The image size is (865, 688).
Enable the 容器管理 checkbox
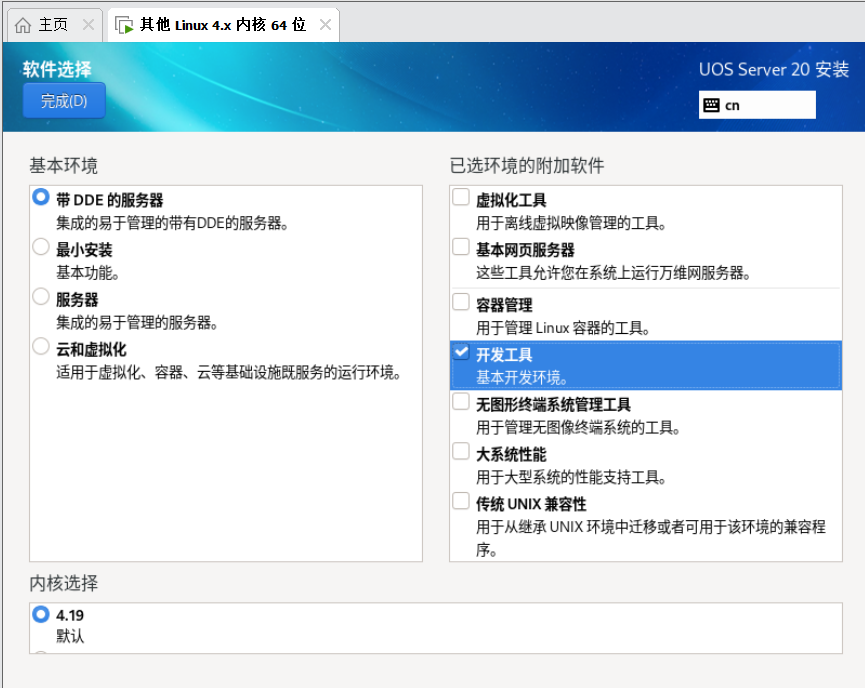(x=461, y=302)
